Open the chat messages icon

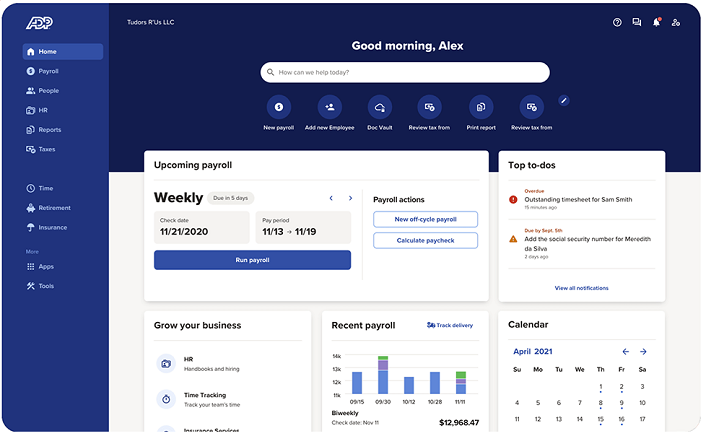coord(637,22)
